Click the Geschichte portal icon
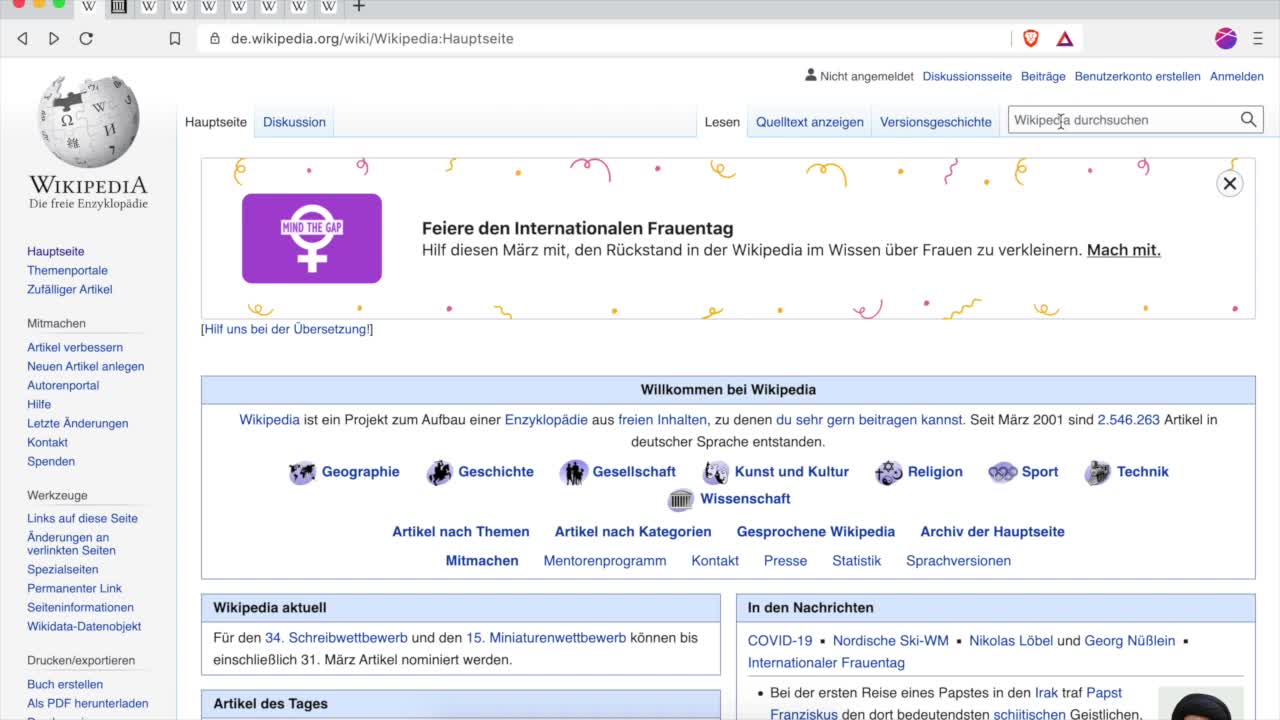The width and height of the screenshot is (1280, 720). point(439,473)
